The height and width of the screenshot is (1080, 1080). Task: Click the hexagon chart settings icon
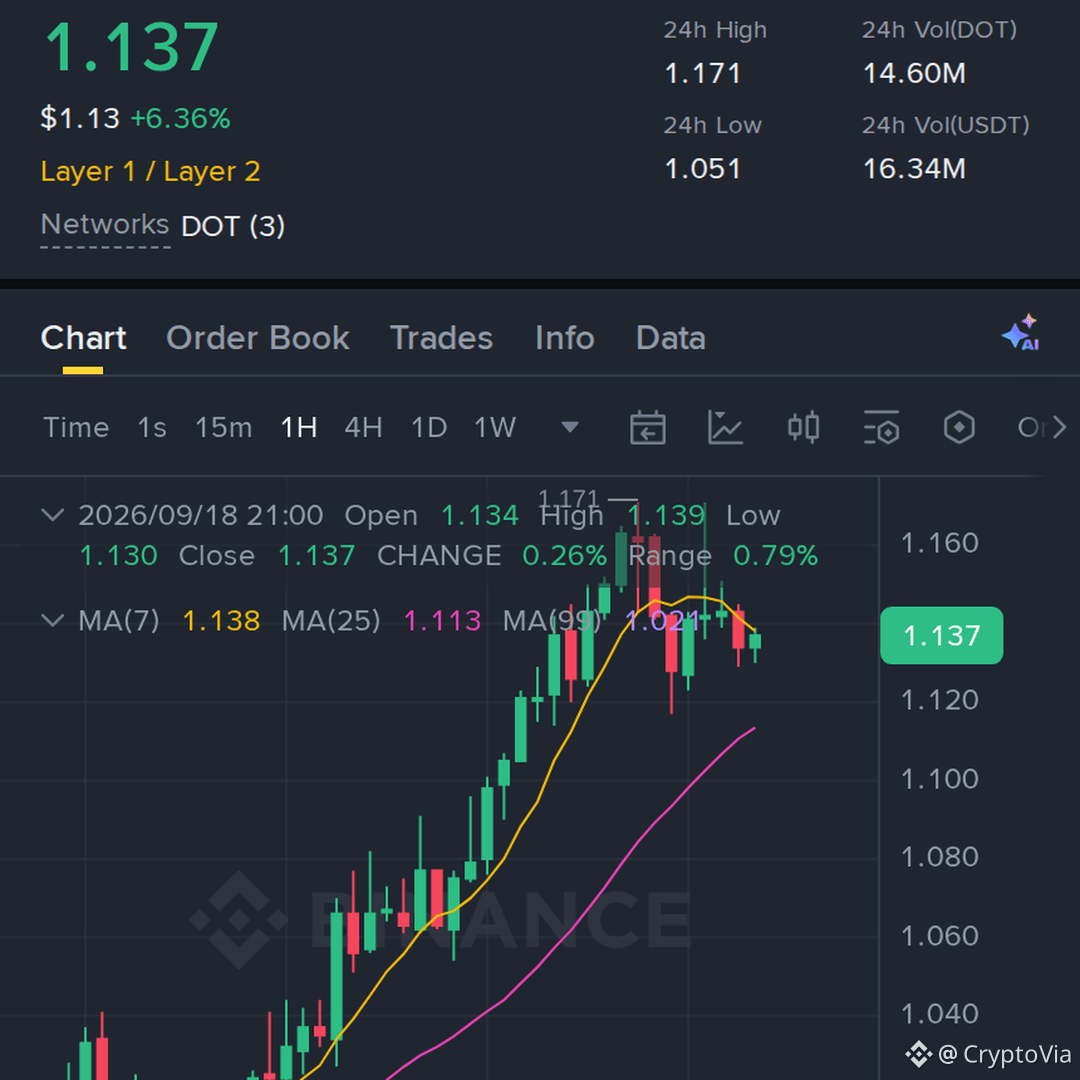tap(959, 428)
